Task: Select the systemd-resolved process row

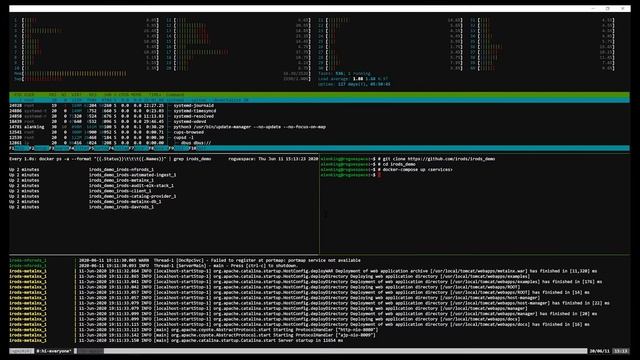Action: click(x=319, y=116)
